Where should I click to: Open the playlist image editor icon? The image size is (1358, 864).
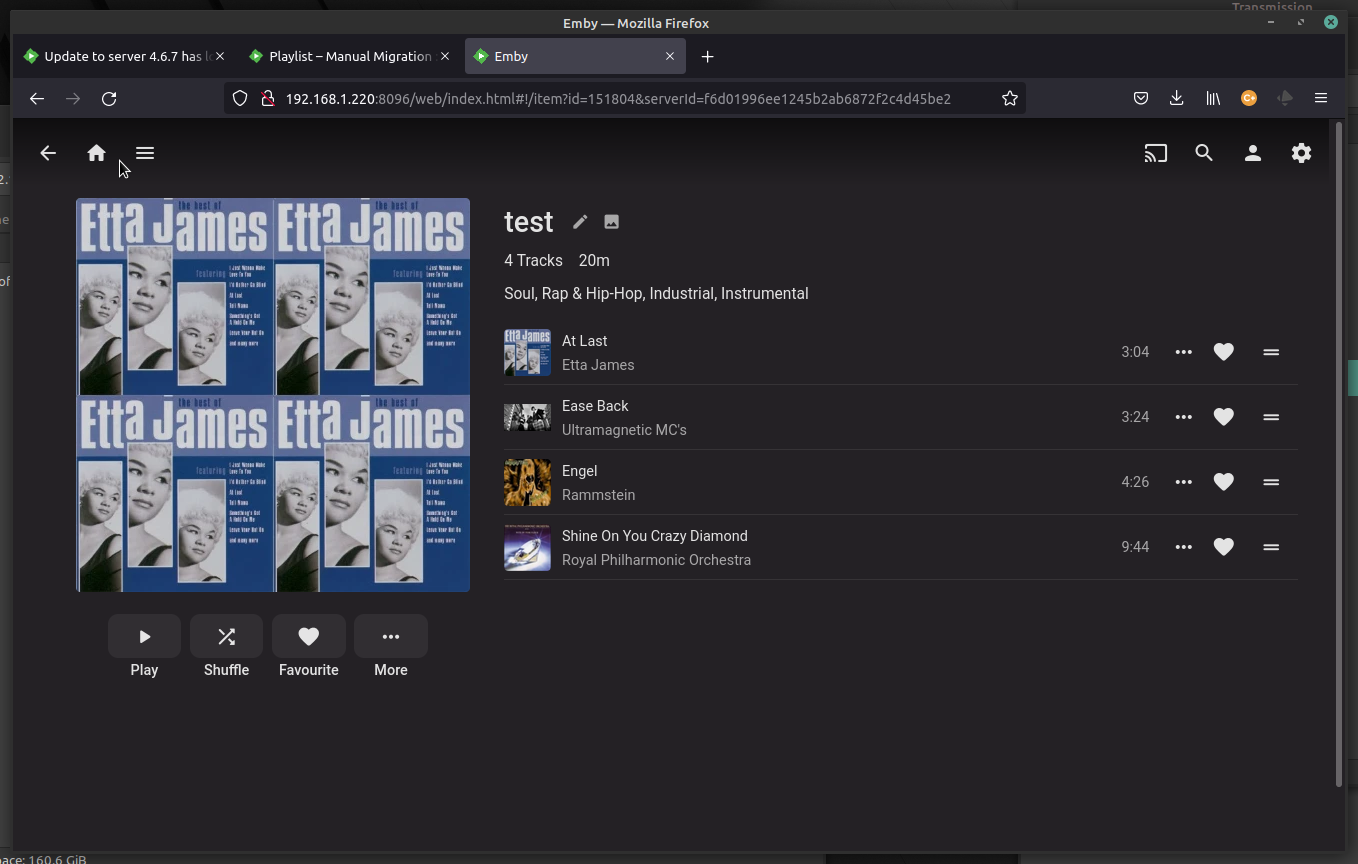[611, 221]
